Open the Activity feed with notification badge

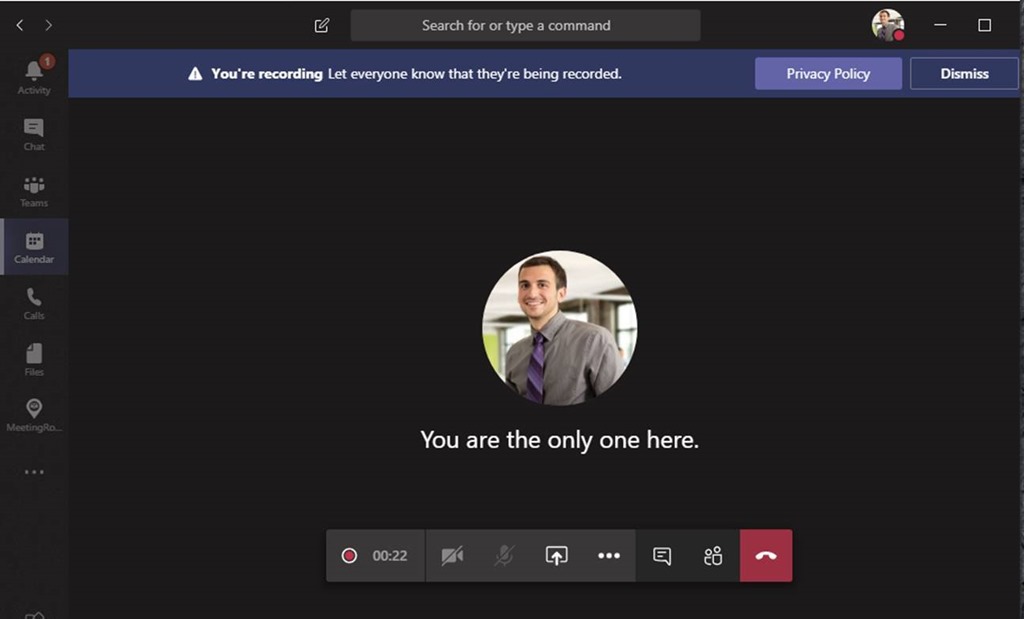click(x=34, y=76)
